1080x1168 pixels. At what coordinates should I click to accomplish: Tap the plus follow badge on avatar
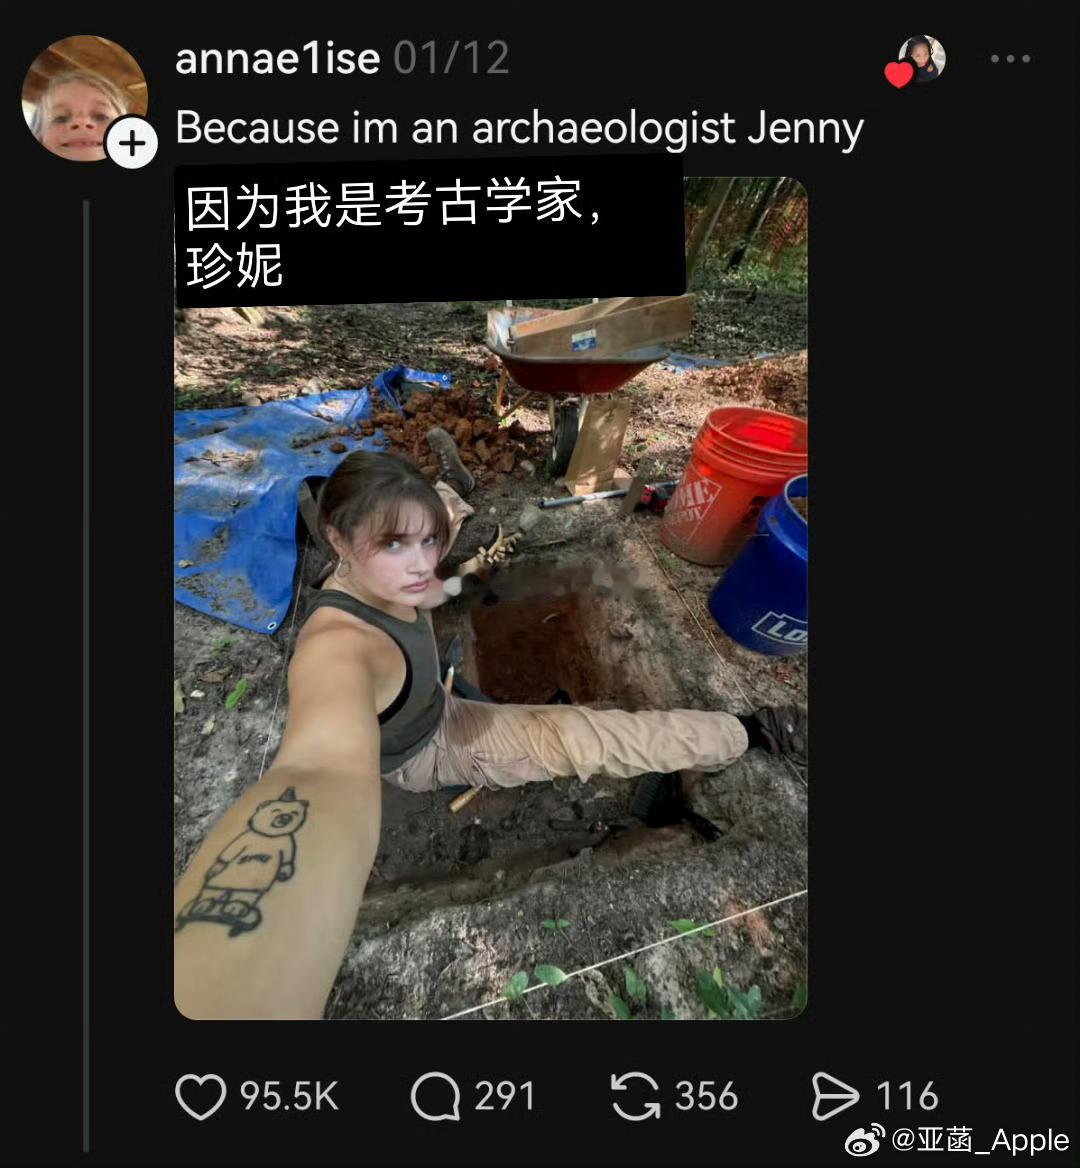pos(132,142)
